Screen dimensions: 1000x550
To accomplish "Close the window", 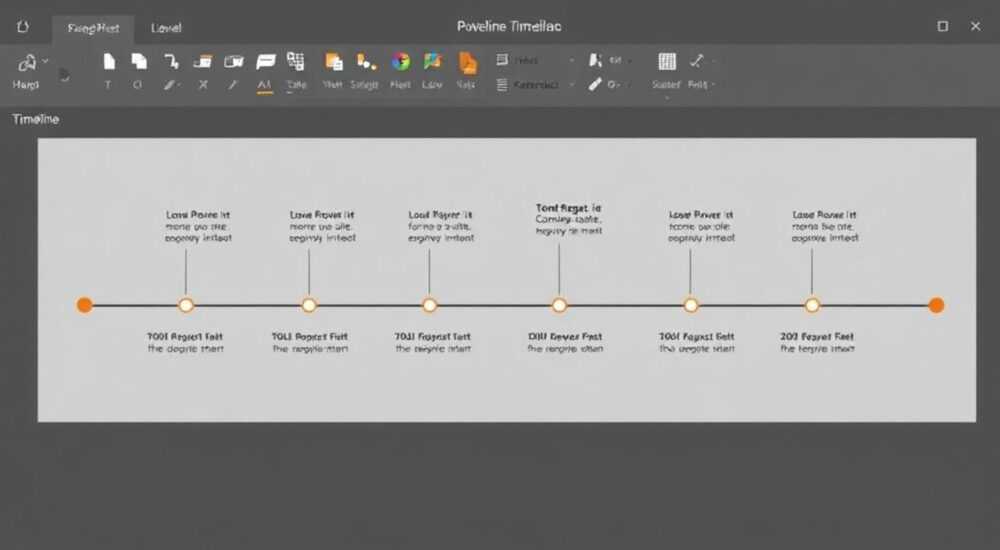I will pos(975,26).
